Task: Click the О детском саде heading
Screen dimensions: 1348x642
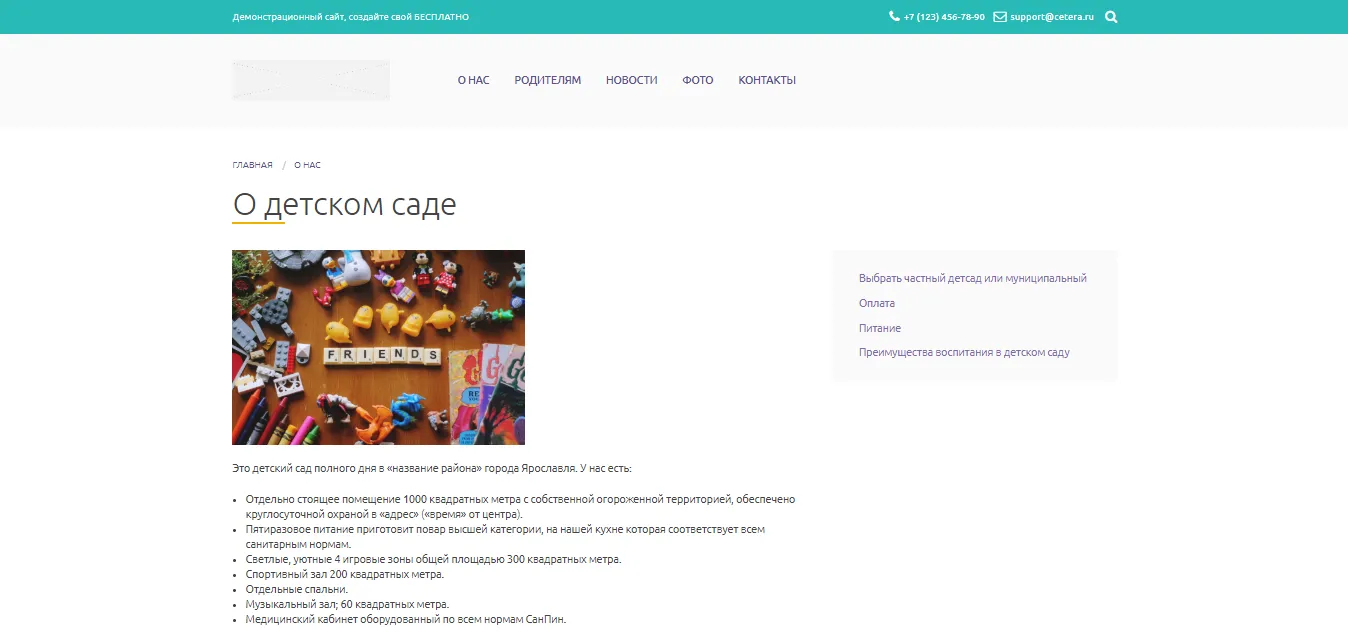Action: click(x=344, y=204)
